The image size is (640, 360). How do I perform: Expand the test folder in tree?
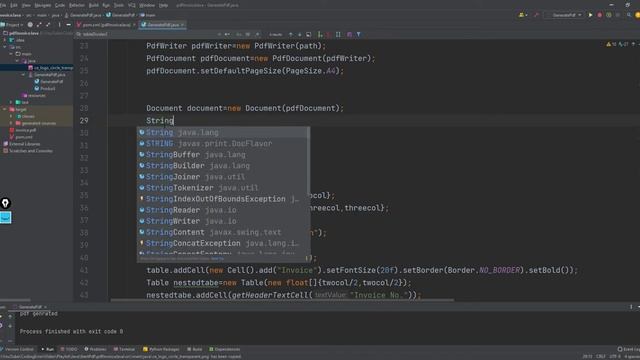point(11,102)
